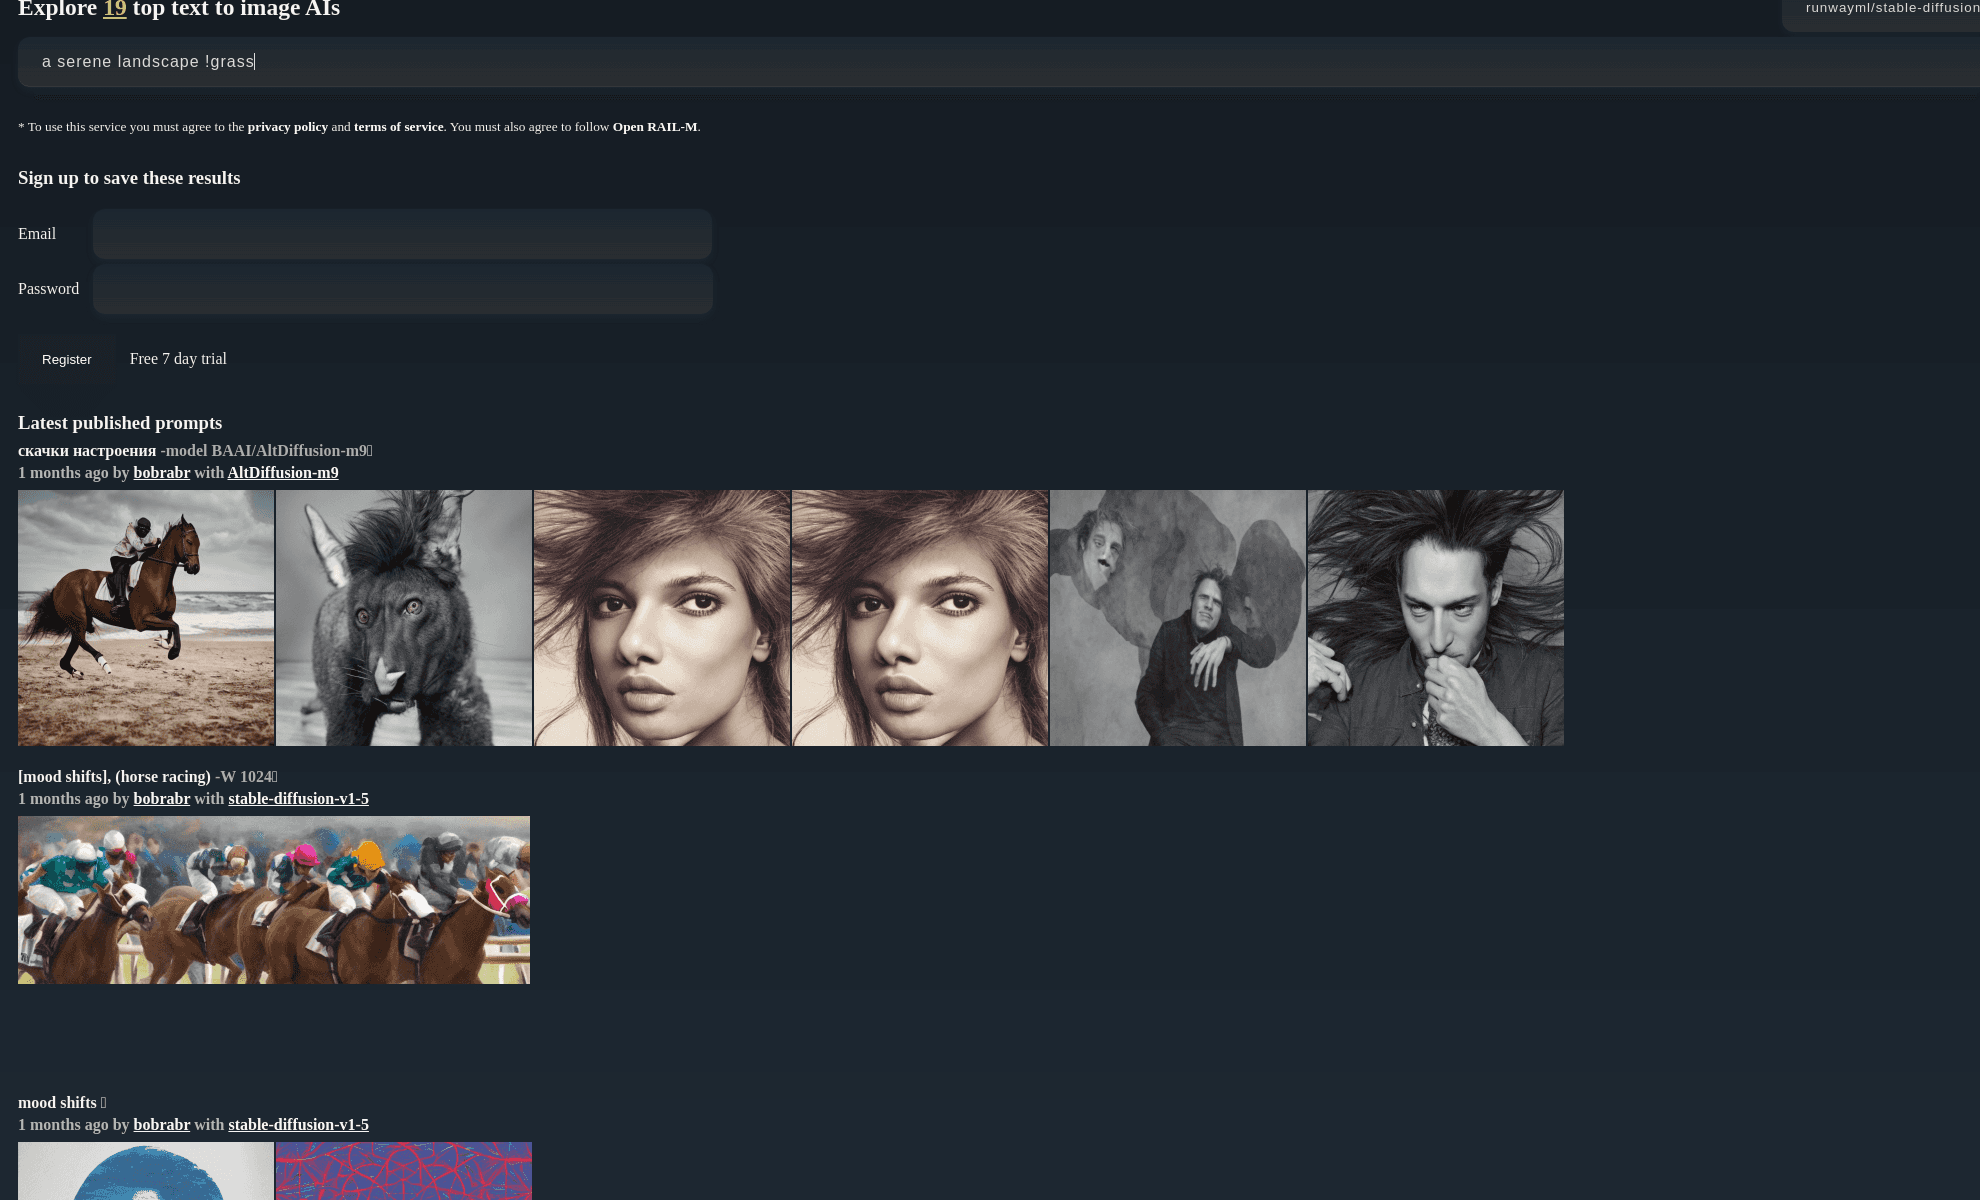
Task: Open the blue circle artwork thumbnail
Action: (146, 1171)
